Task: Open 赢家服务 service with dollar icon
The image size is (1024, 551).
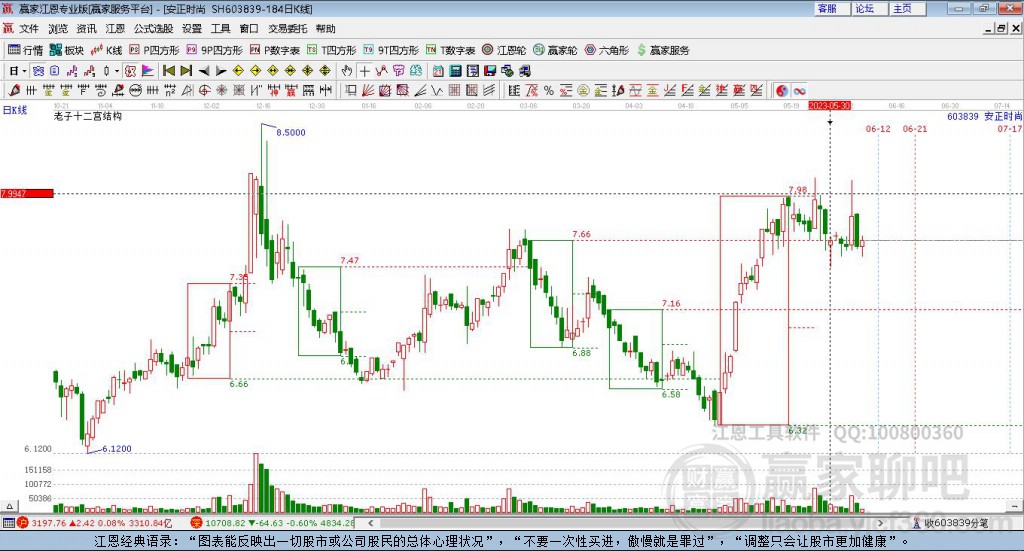Action: [x=662, y=50]
